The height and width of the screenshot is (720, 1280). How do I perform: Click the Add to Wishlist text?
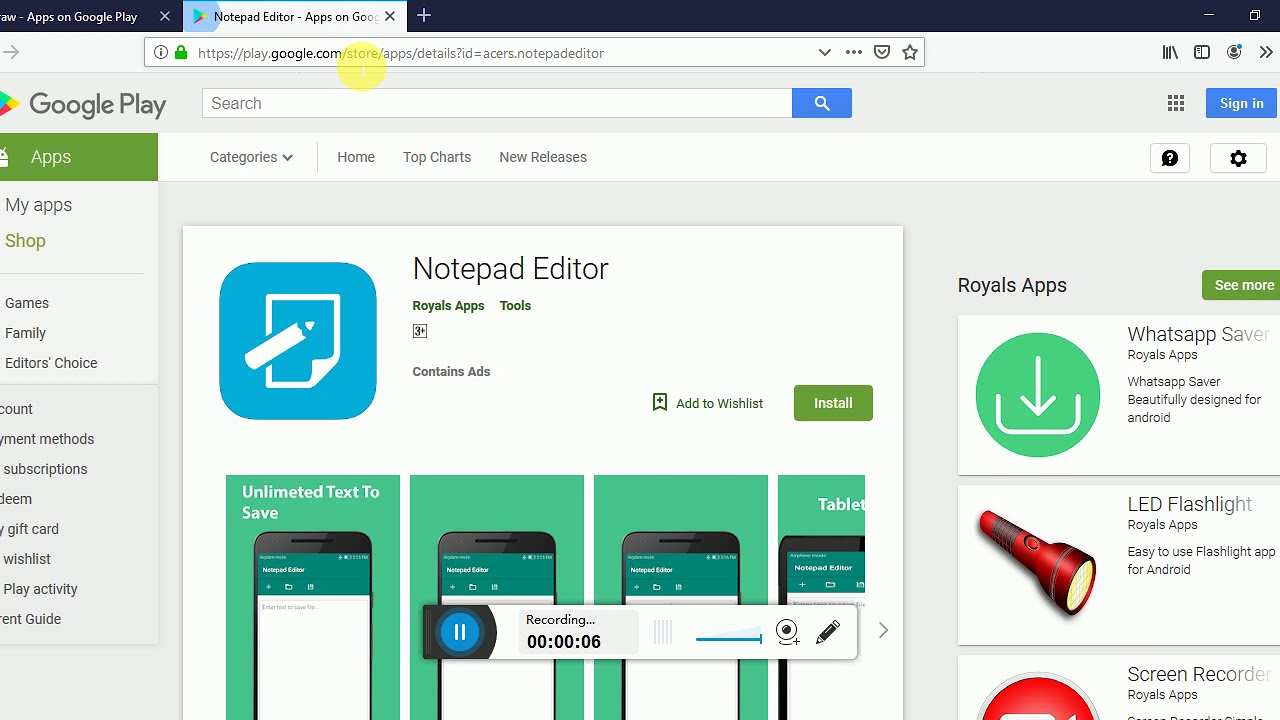click(719, 403)
